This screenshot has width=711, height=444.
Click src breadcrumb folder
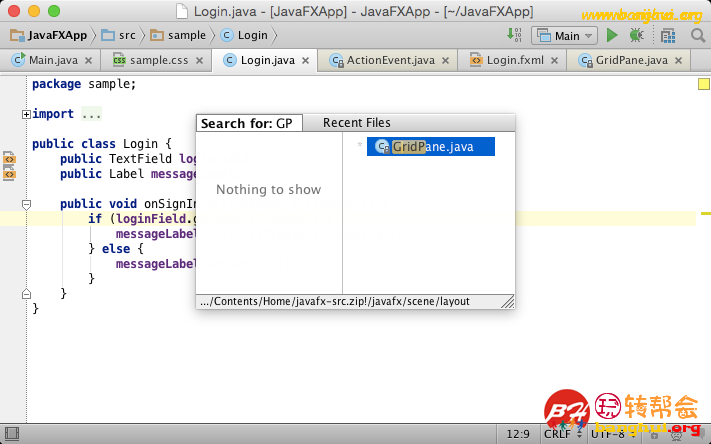[x=118, y=35]
